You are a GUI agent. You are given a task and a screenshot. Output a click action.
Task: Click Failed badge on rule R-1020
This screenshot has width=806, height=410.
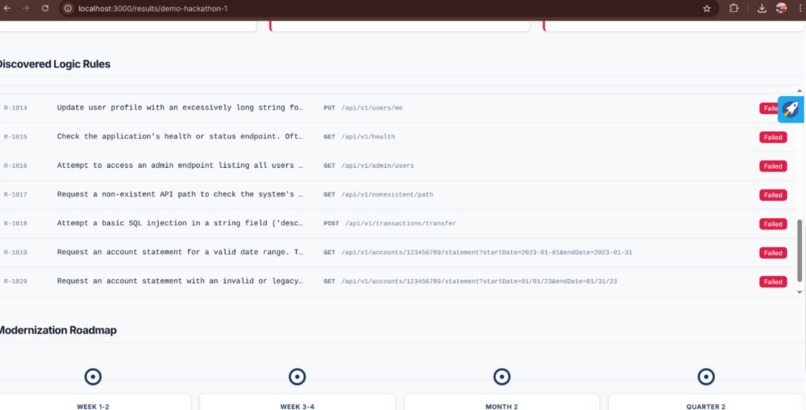[x=773, y=282]
